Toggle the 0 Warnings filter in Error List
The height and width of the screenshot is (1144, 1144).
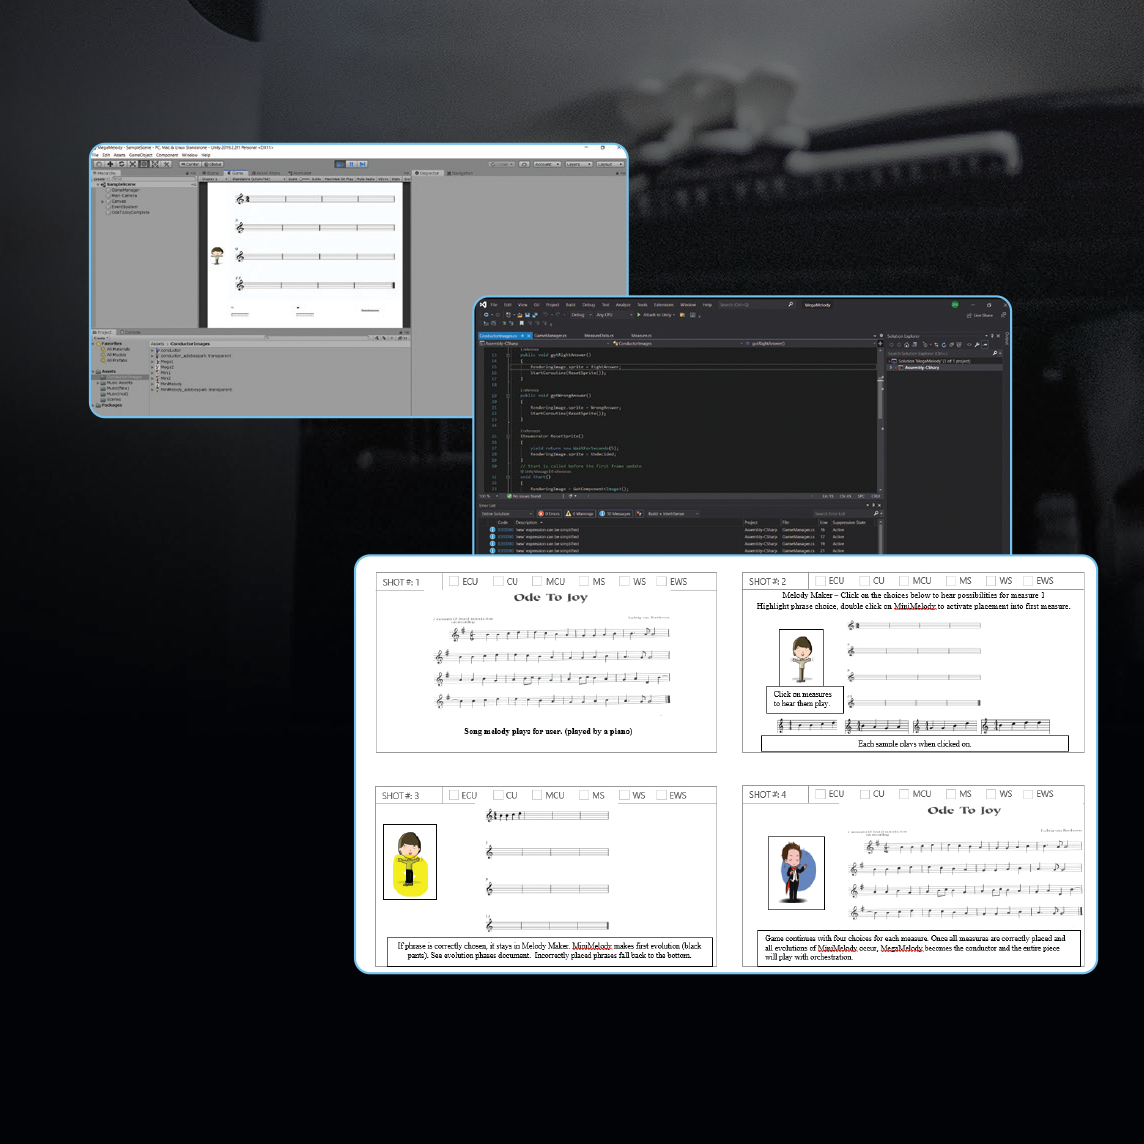click(x=580, y=514)
